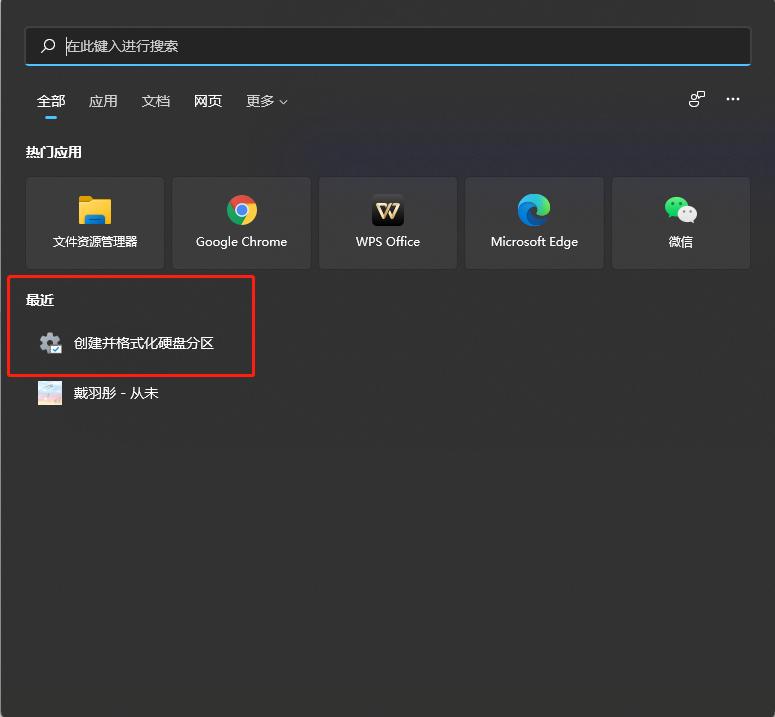Viewport: 775px width, 717px height.
Task: Expand the 更多 dropdown
Action: (267, 101)
